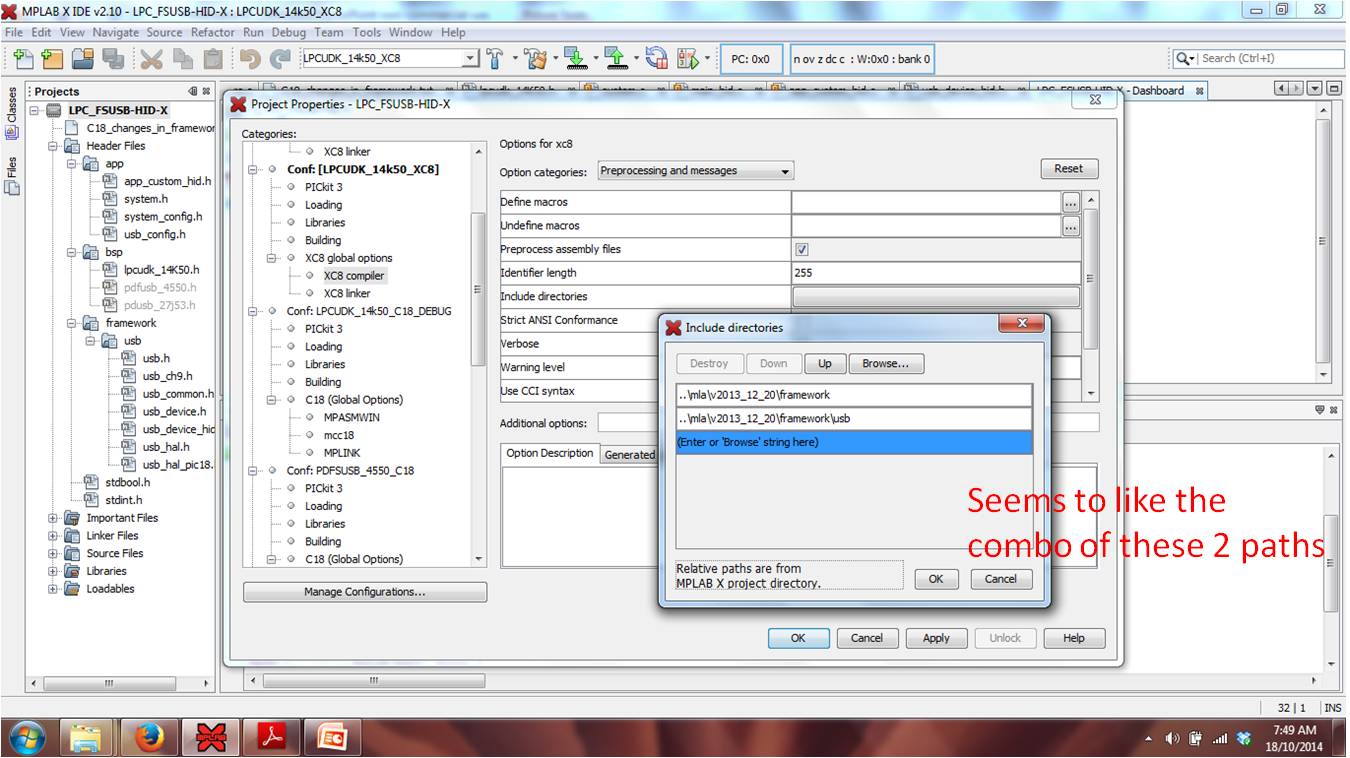Click the Define macros input field
Screen dimensions: 1350x758
pyautogui.click(x=925, y=202)
